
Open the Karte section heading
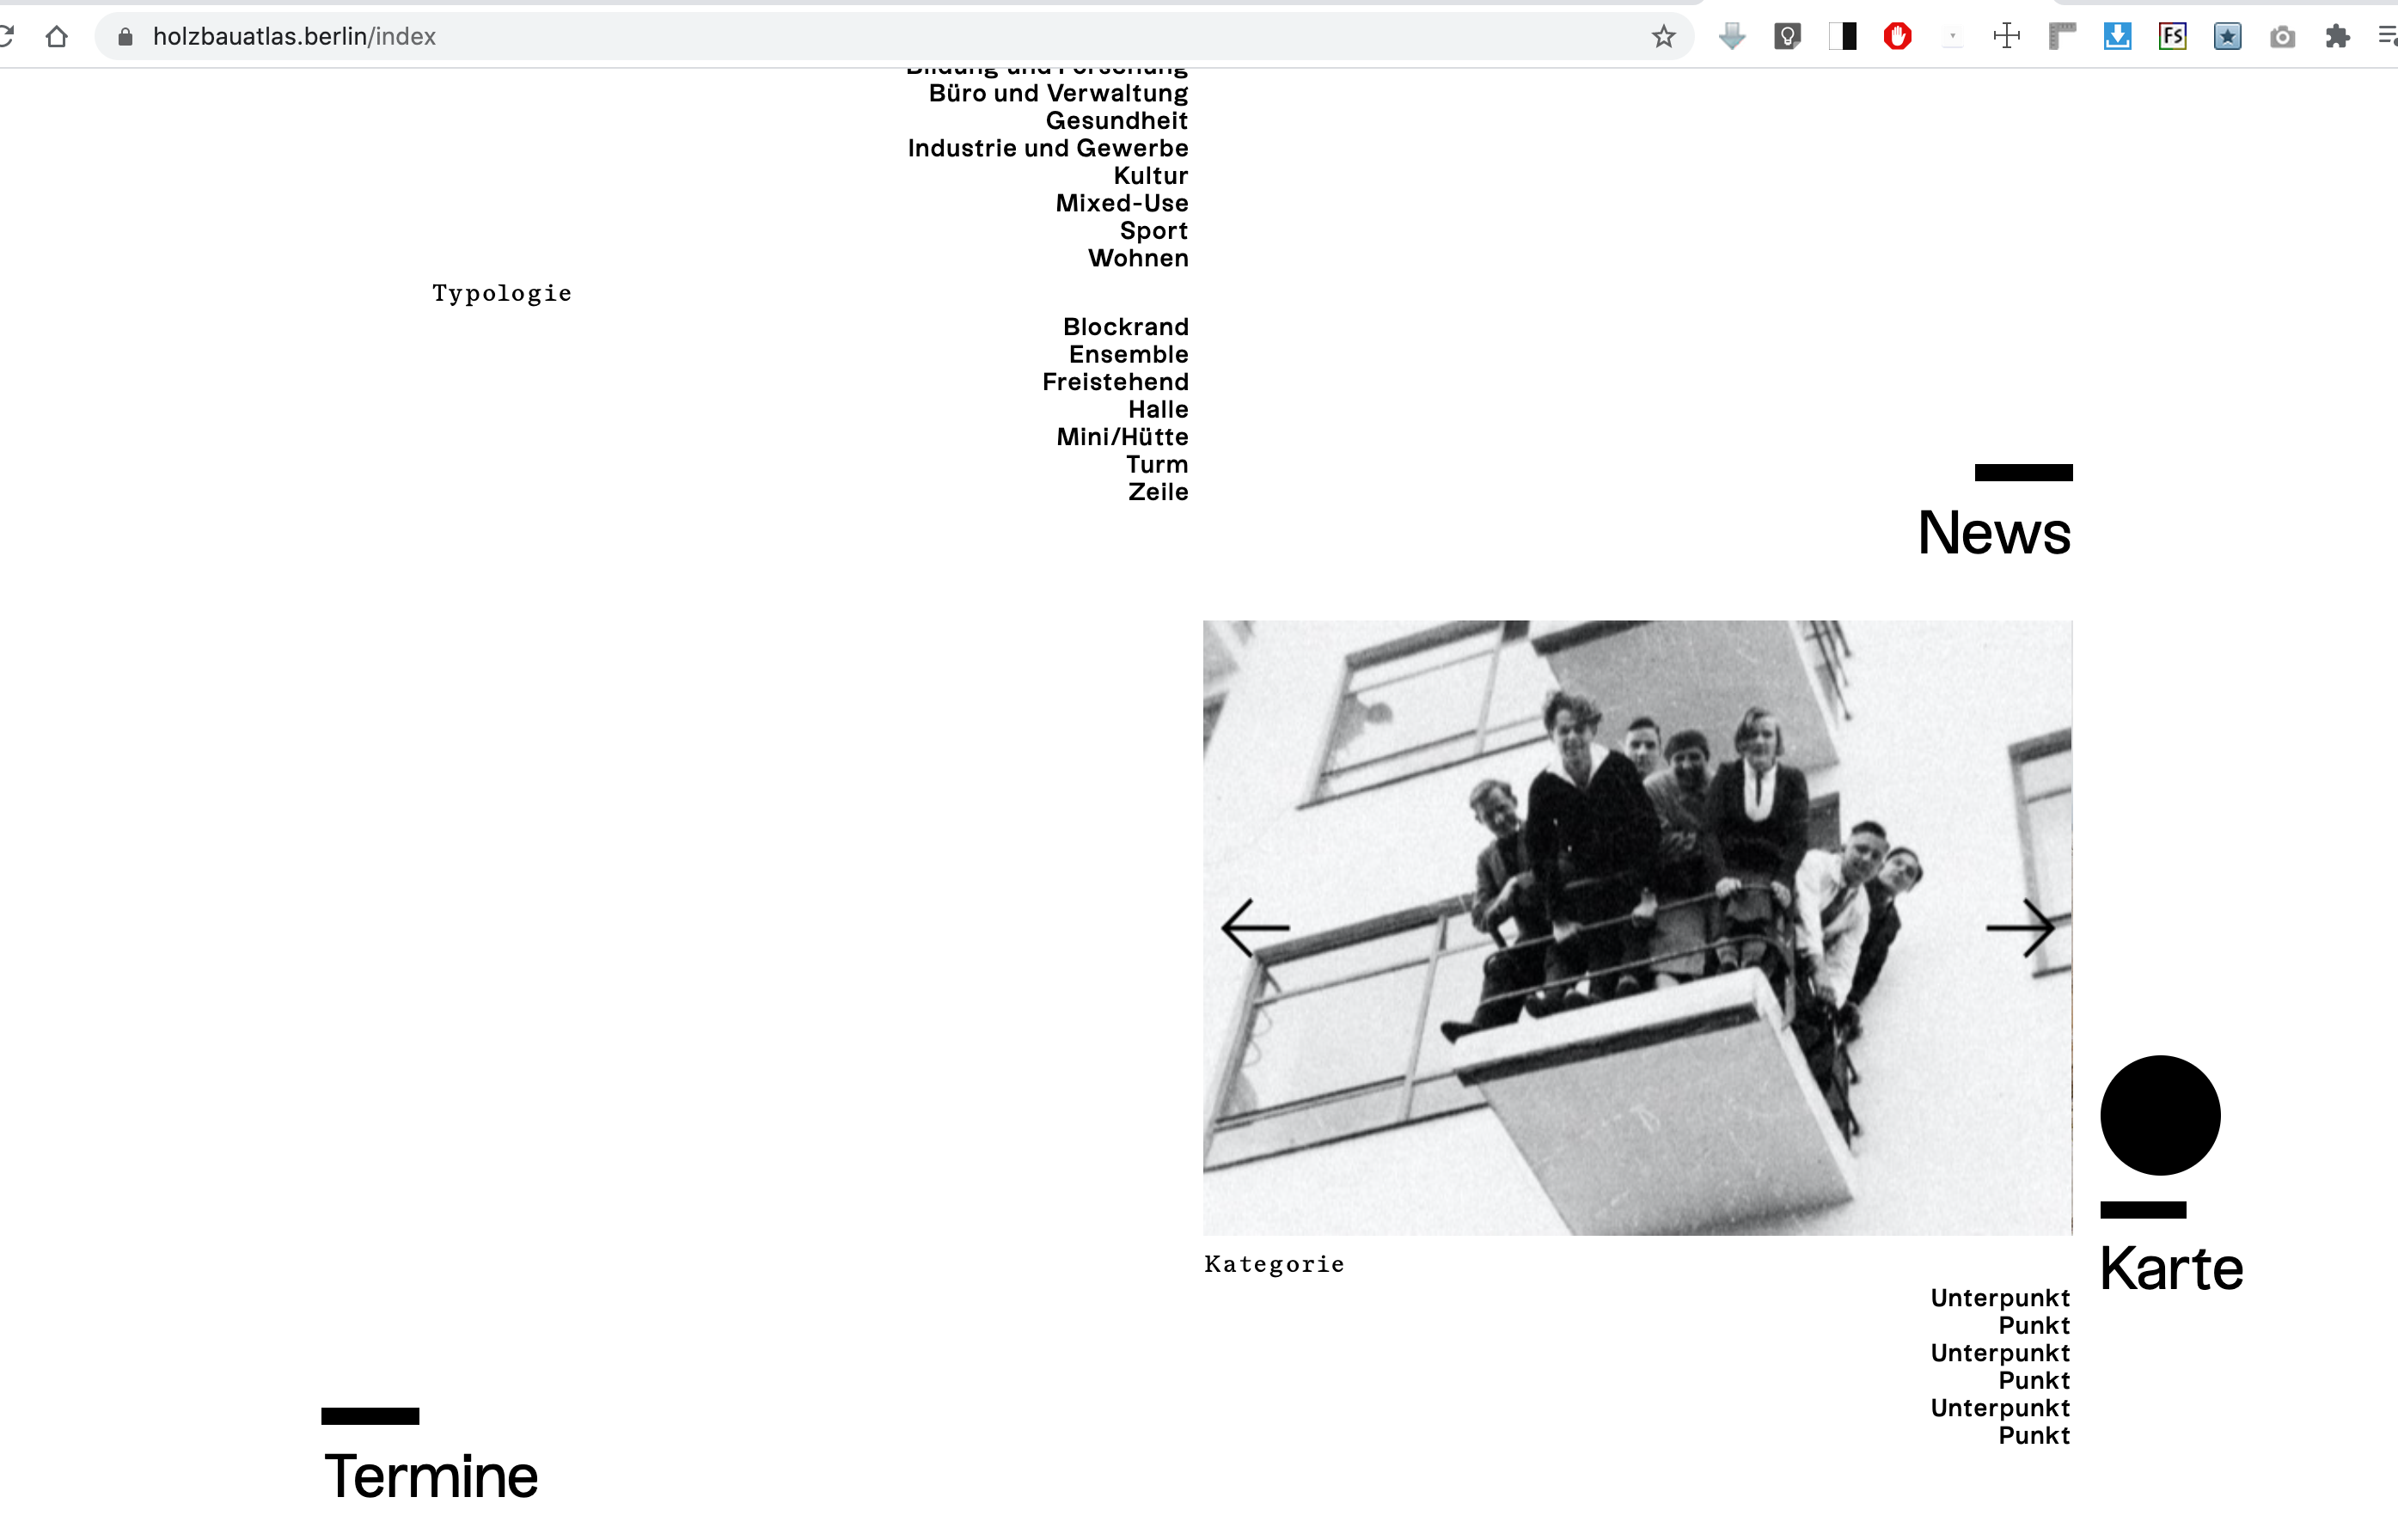click(2170, 1269)
